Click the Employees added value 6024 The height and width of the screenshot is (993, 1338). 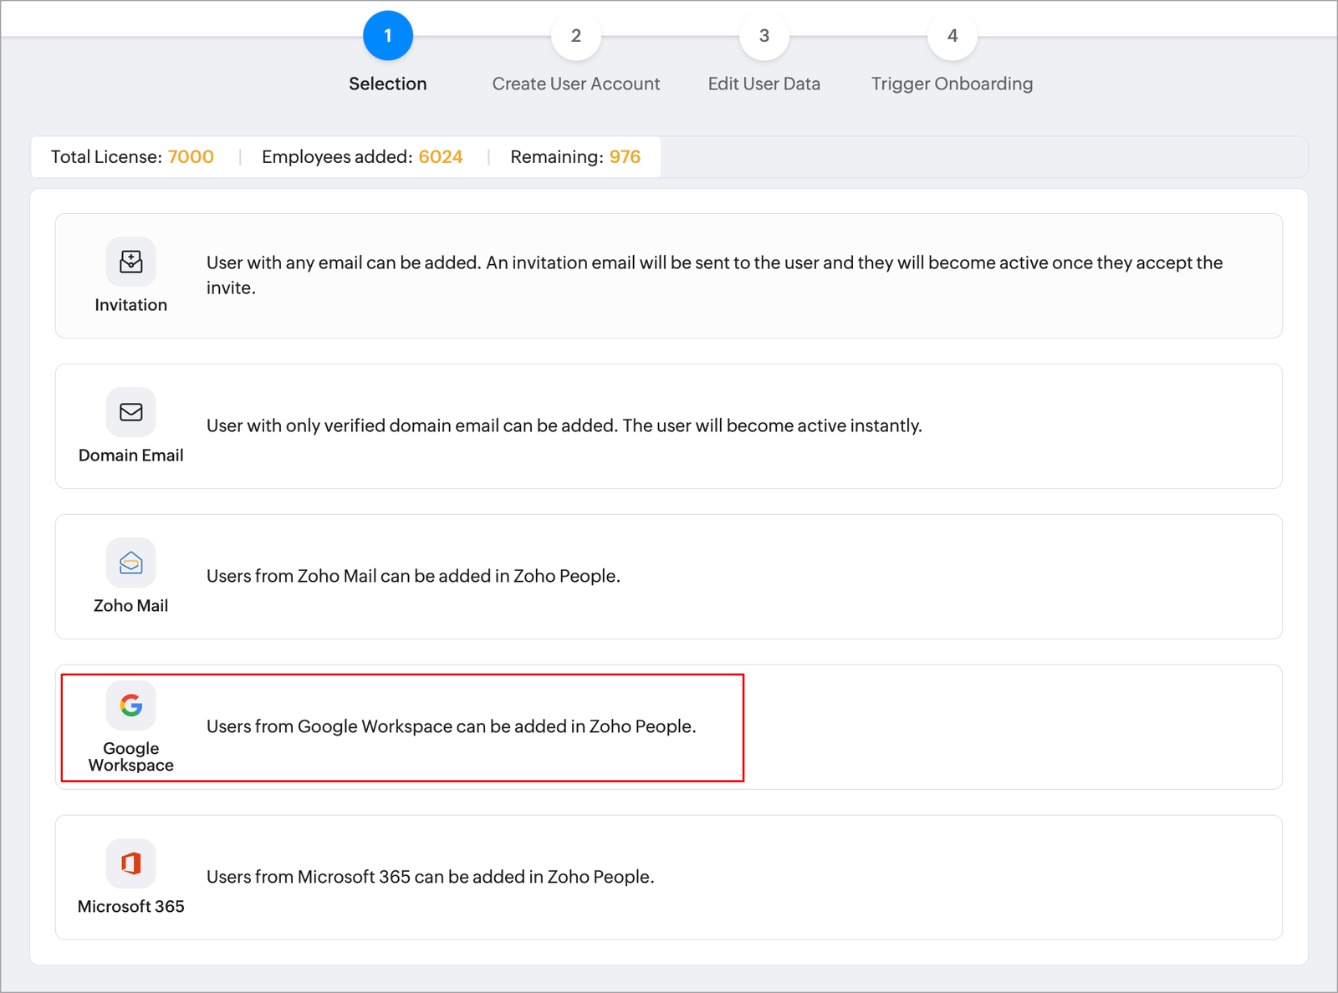click(441, 157)
